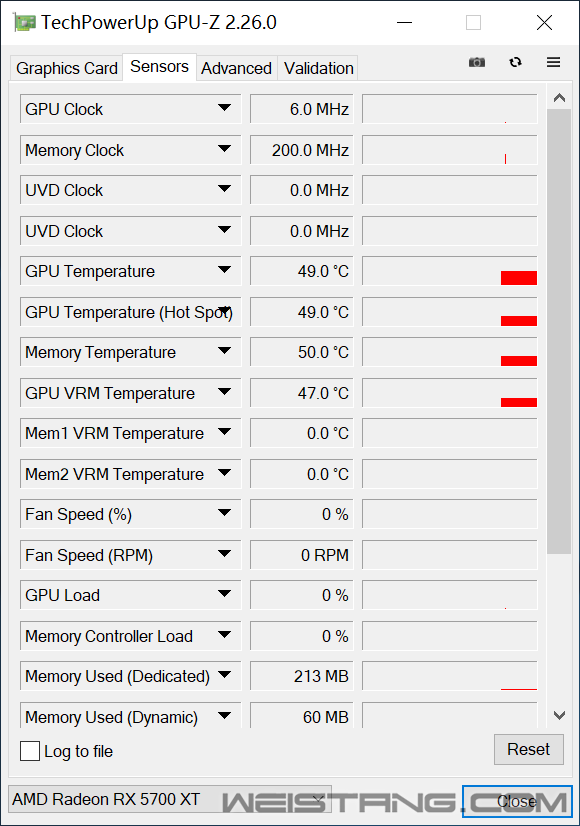Screen dimensions: 580x826
Task: Click the refresh icon in the toolbar
Action: (515, 62)
